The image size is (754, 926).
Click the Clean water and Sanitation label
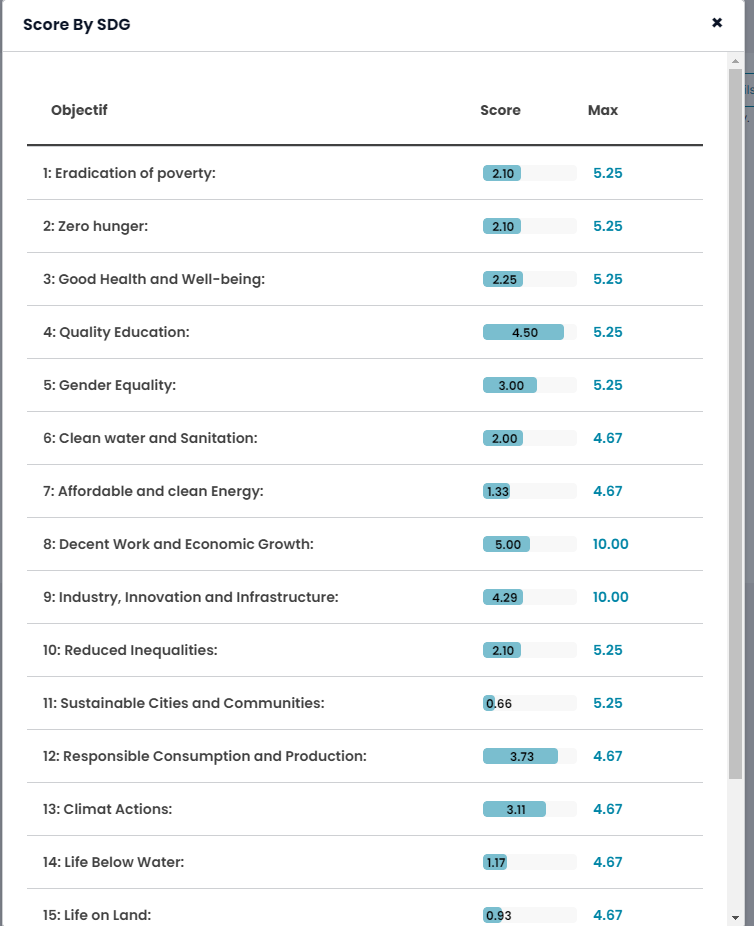point(150,438)
